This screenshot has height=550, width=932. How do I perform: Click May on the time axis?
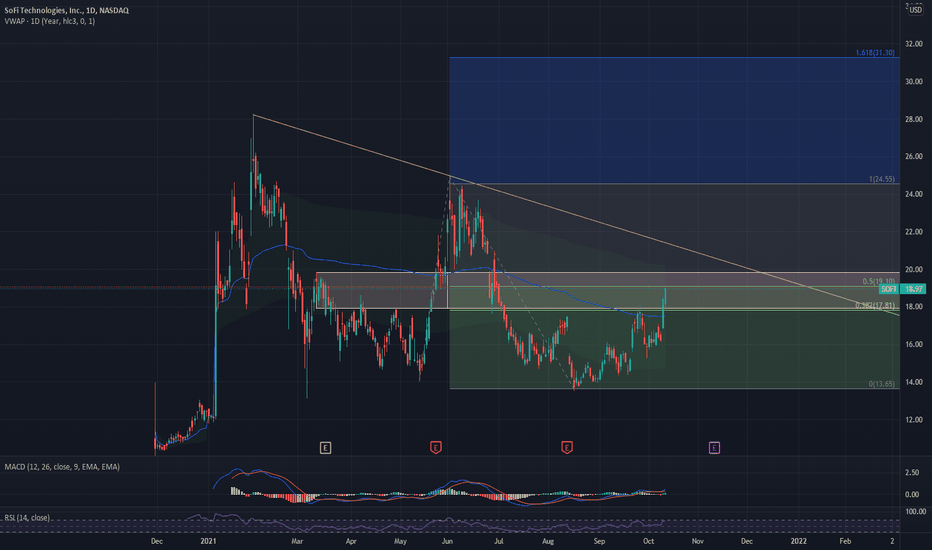400,541
